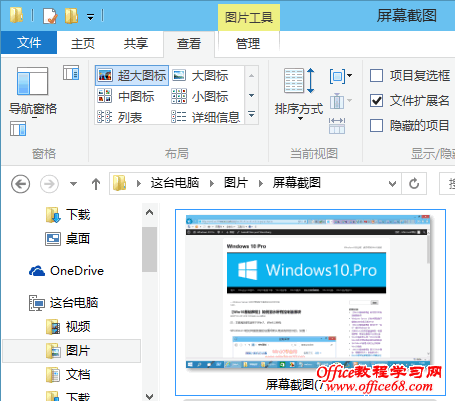Viewport: 455px width, 401px height.
Task: Switch to the 主页 ribbon tab
Action: tap(83, 43)
